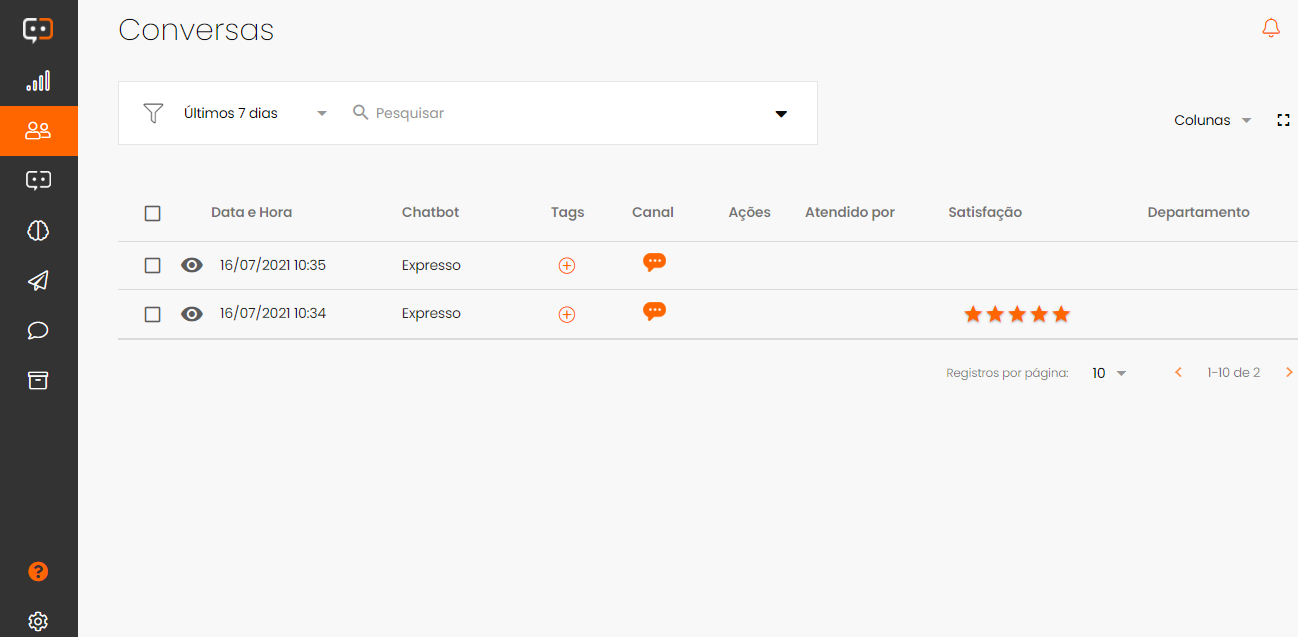Open the notifications bell icon

pos(1271,28)
